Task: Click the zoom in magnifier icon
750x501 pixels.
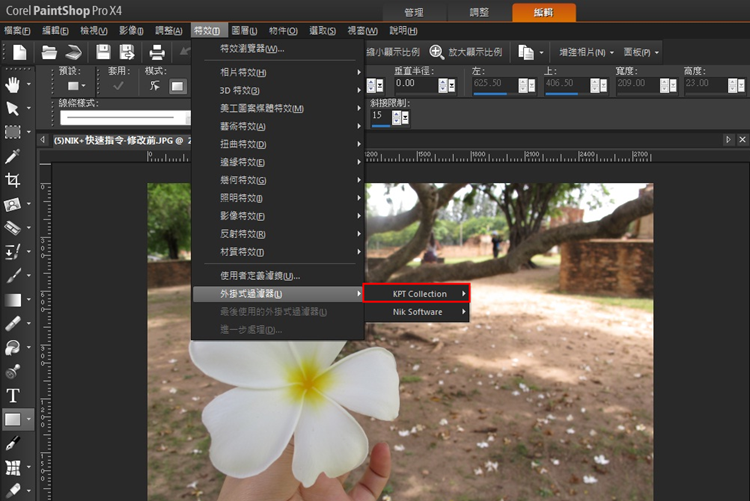Action: point(436,52)
